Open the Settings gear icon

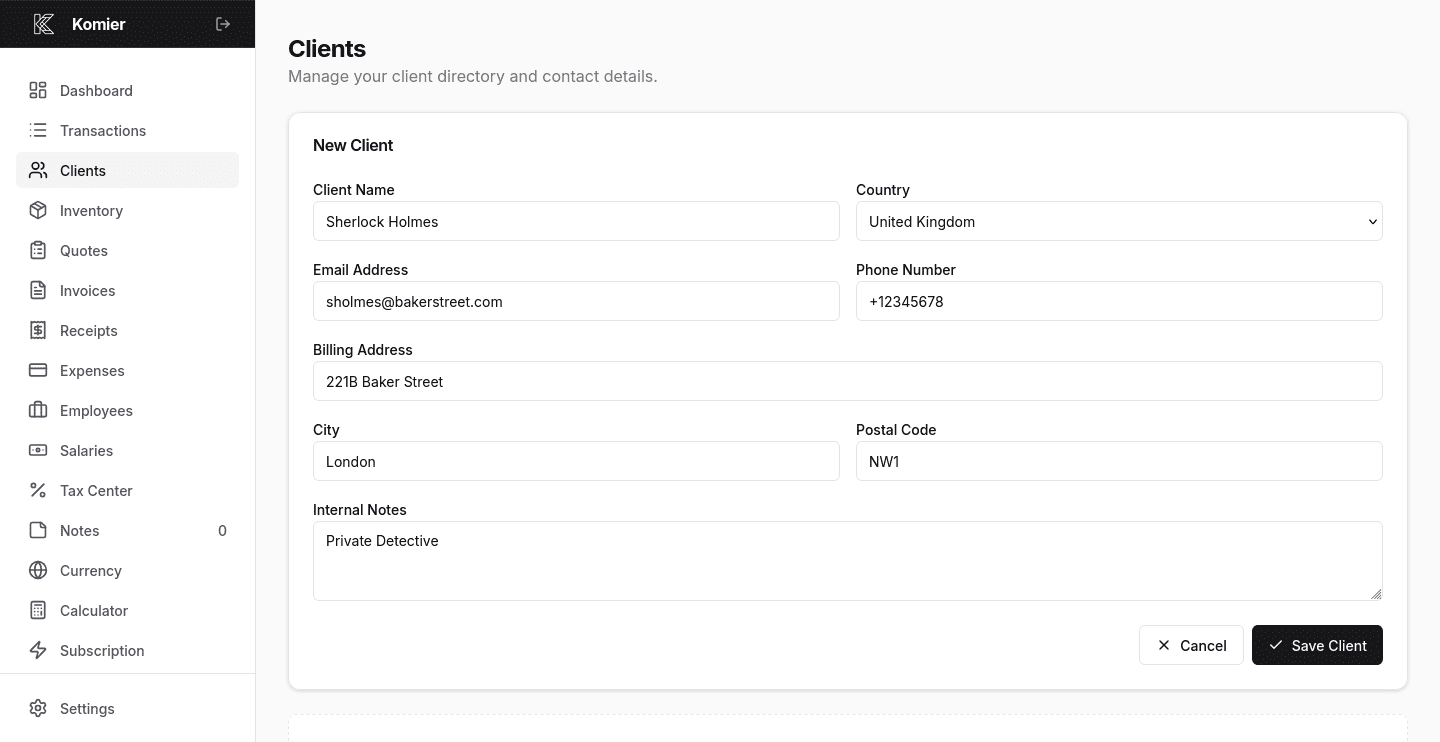click(x=38, y=708)
